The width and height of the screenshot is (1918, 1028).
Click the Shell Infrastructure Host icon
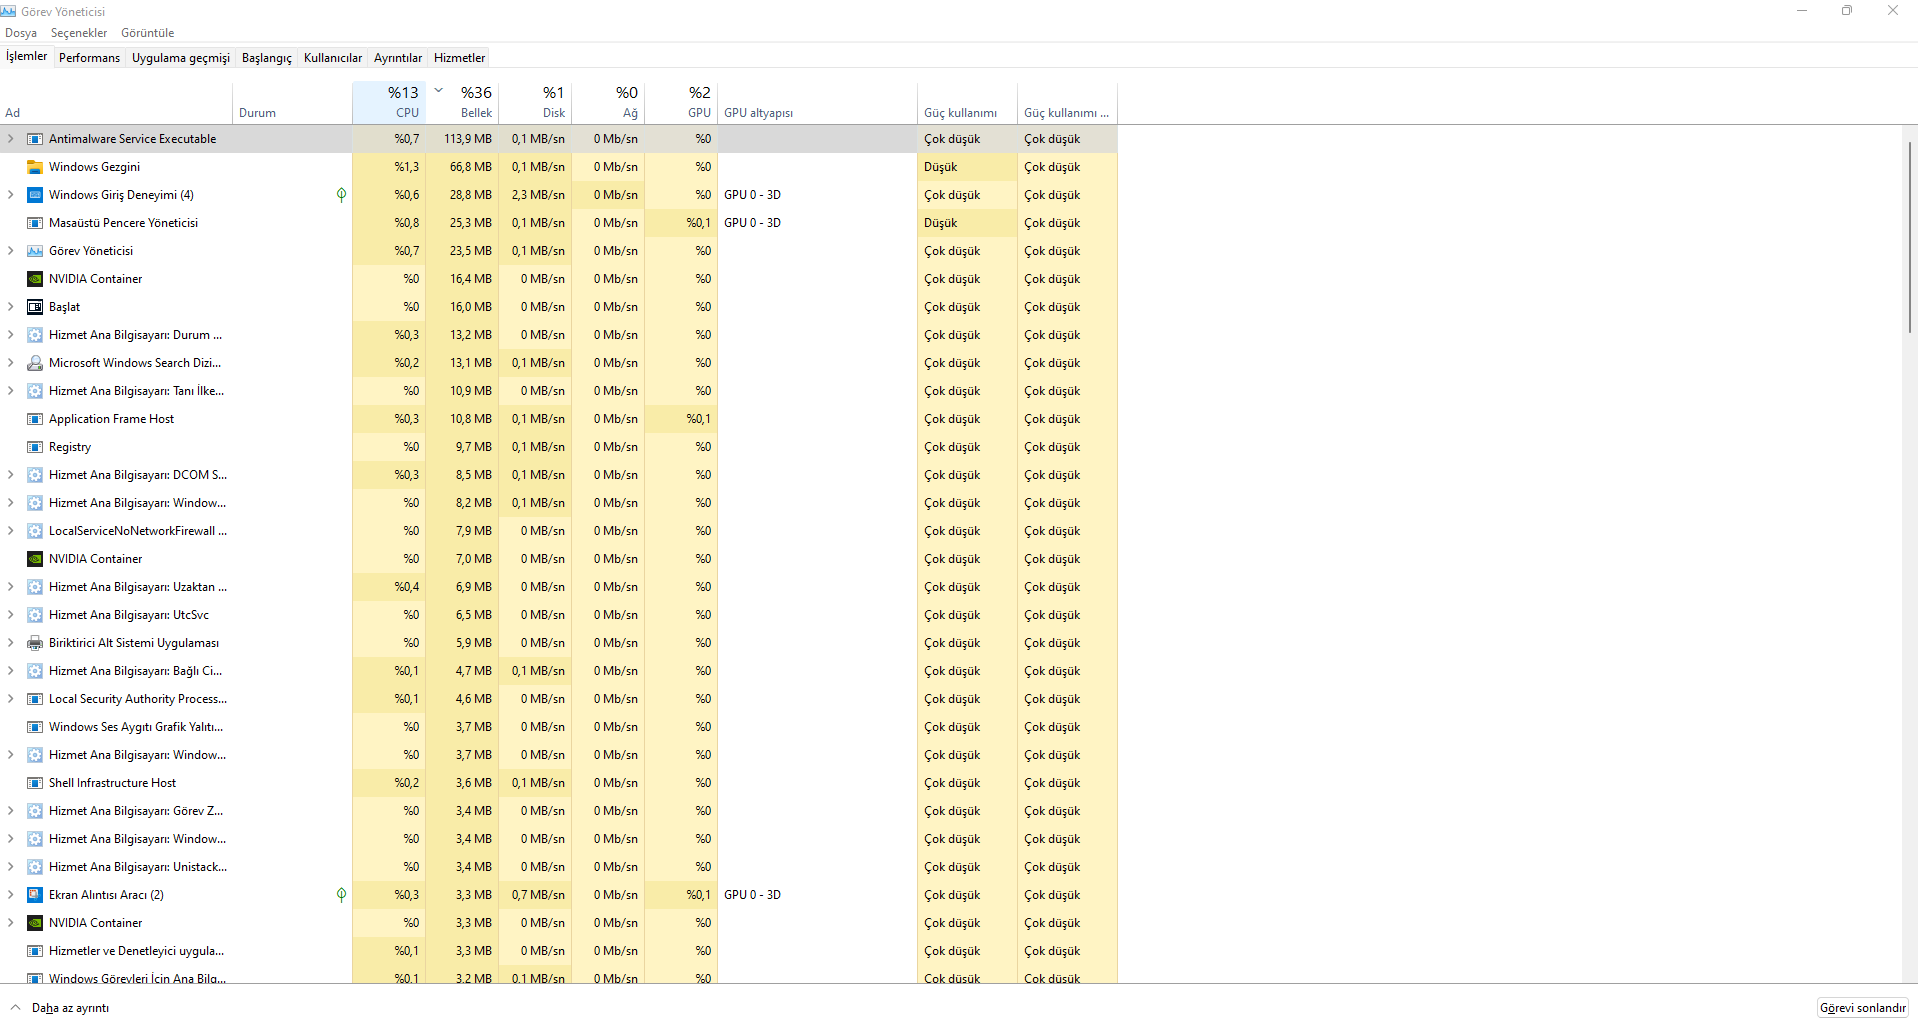pyautogui.click(x=35, y=783)
